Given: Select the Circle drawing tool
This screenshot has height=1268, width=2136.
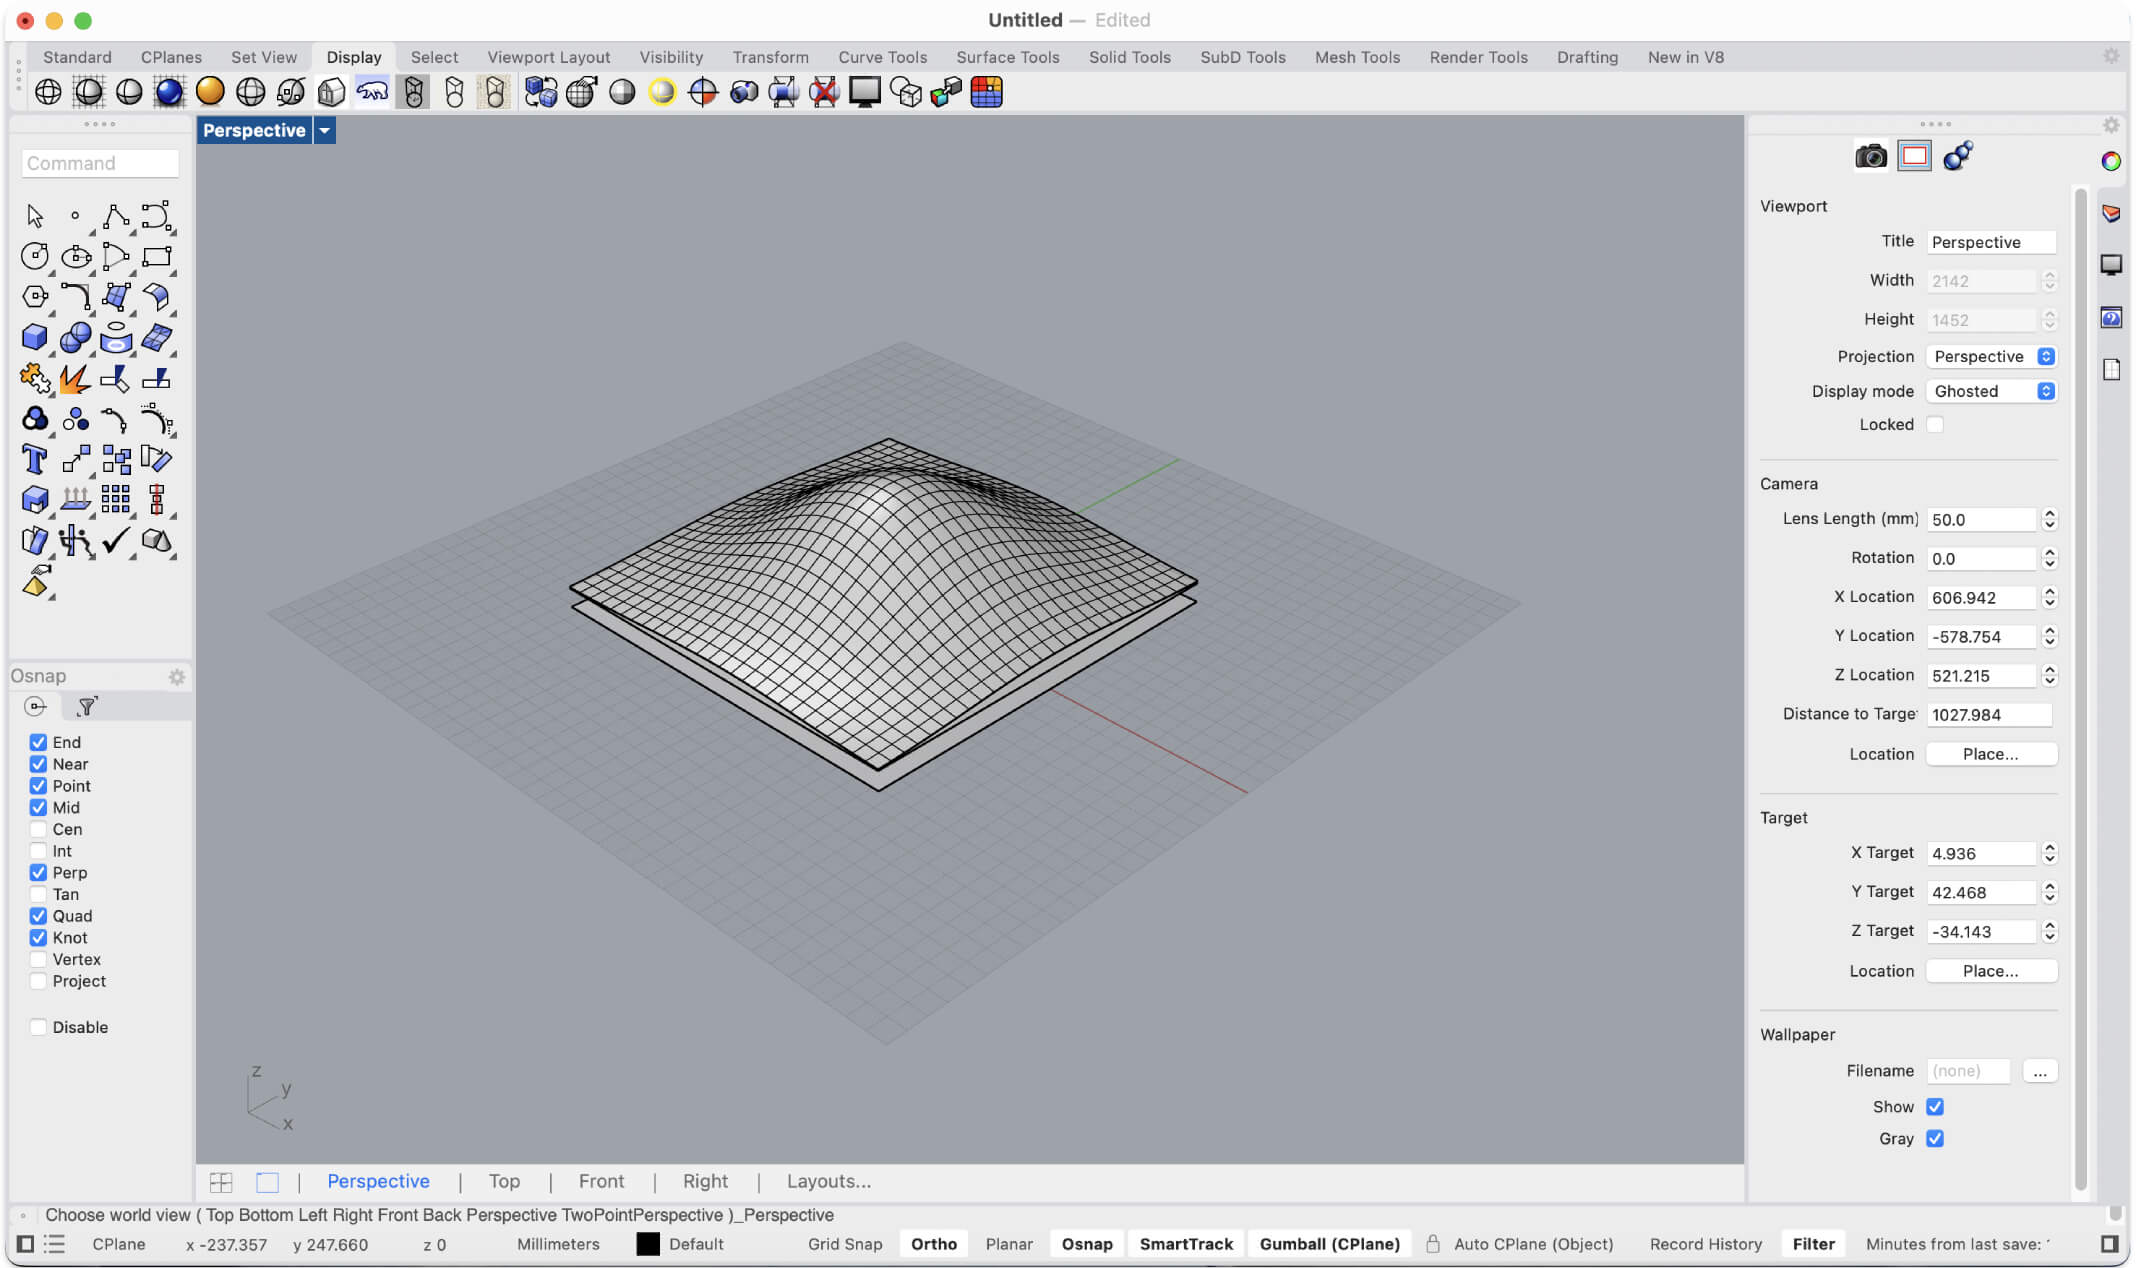Looking at the screenshot, I should (x=34, y=256).
